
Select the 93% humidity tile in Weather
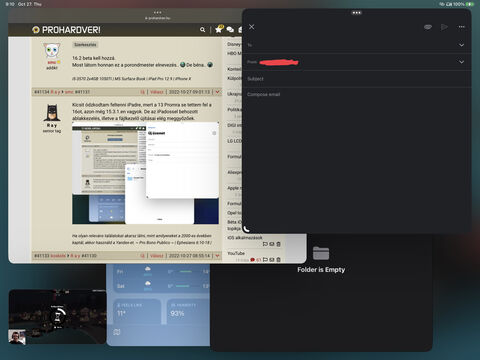click(187, 311)
